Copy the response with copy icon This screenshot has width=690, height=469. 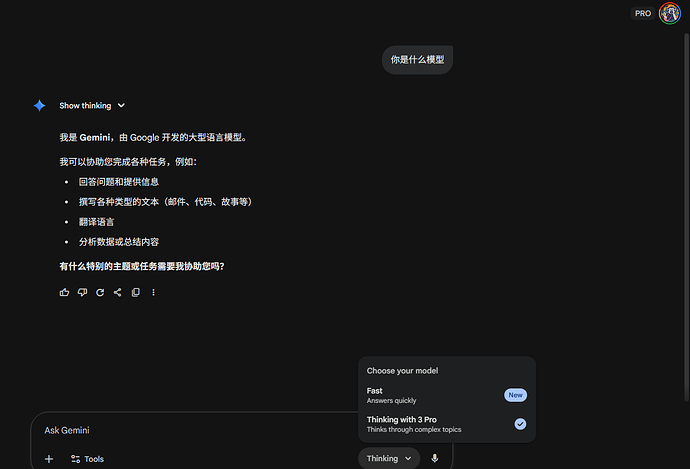tap(136, 292)
